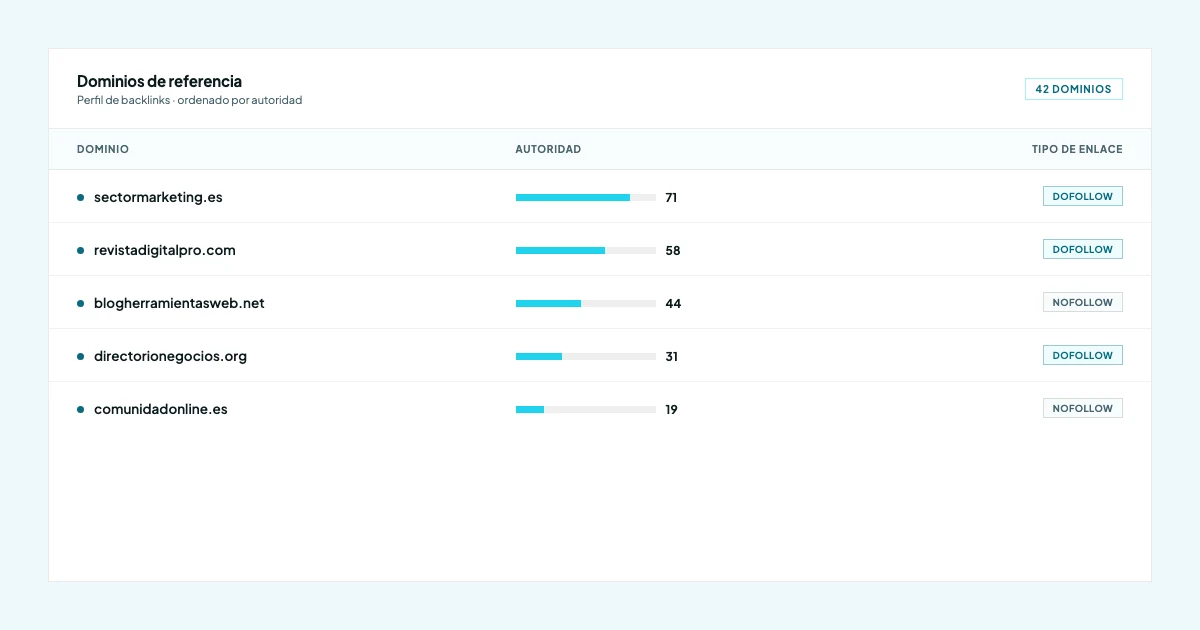Image resolution: width=1200 pixels, height=630 pixels.
Task: Click authority score 71
Action: pyautogui.click(x=671, y=198)
